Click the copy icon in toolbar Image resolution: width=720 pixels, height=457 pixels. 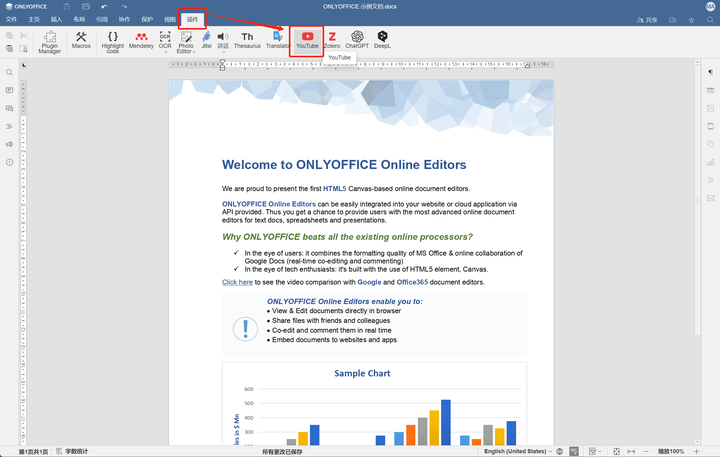(x=9, y=35)
